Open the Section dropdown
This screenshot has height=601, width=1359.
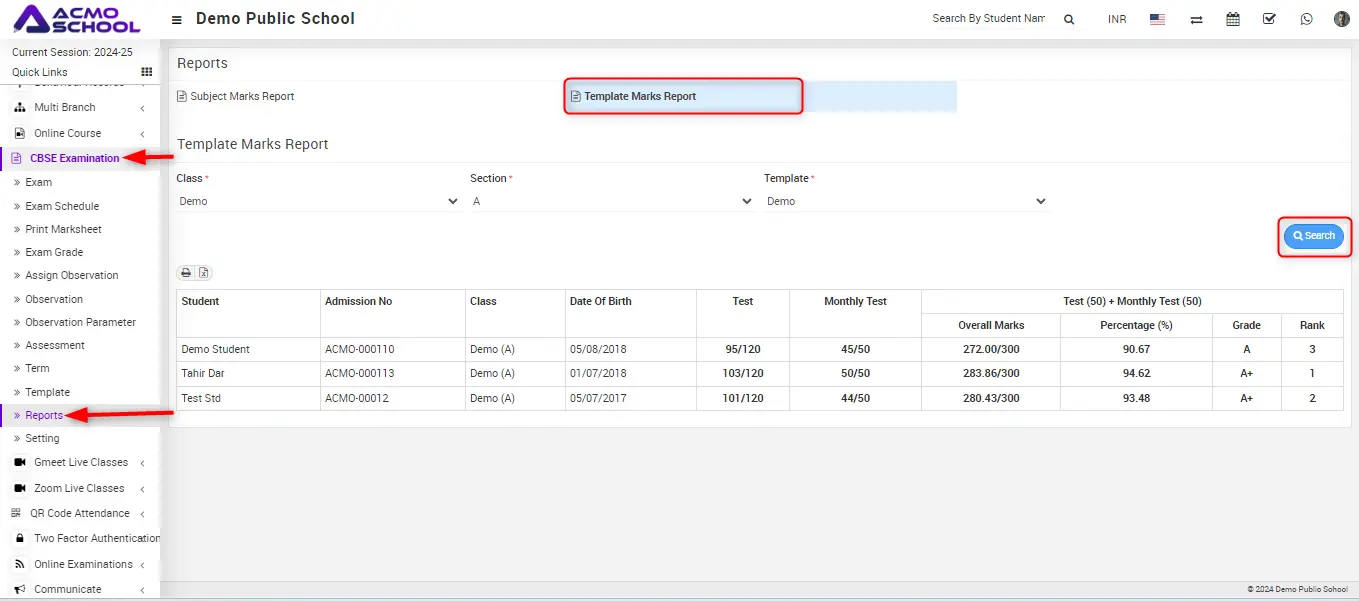(x=612, y=201)
